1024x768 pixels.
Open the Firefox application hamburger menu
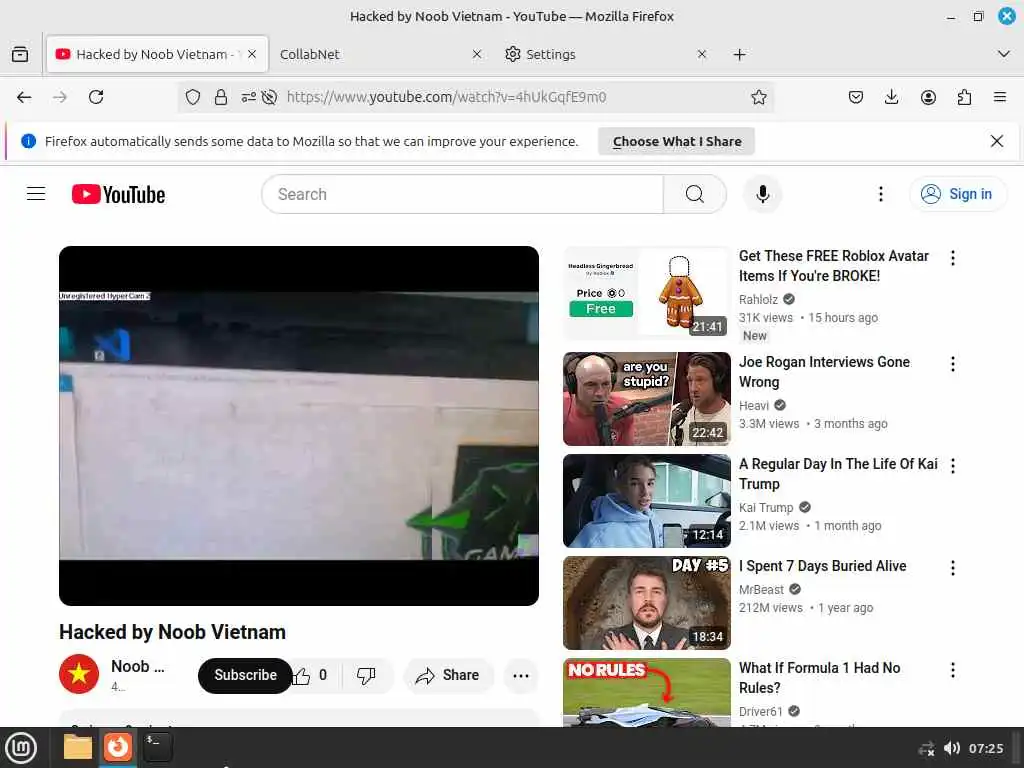tap(1000, 97)
